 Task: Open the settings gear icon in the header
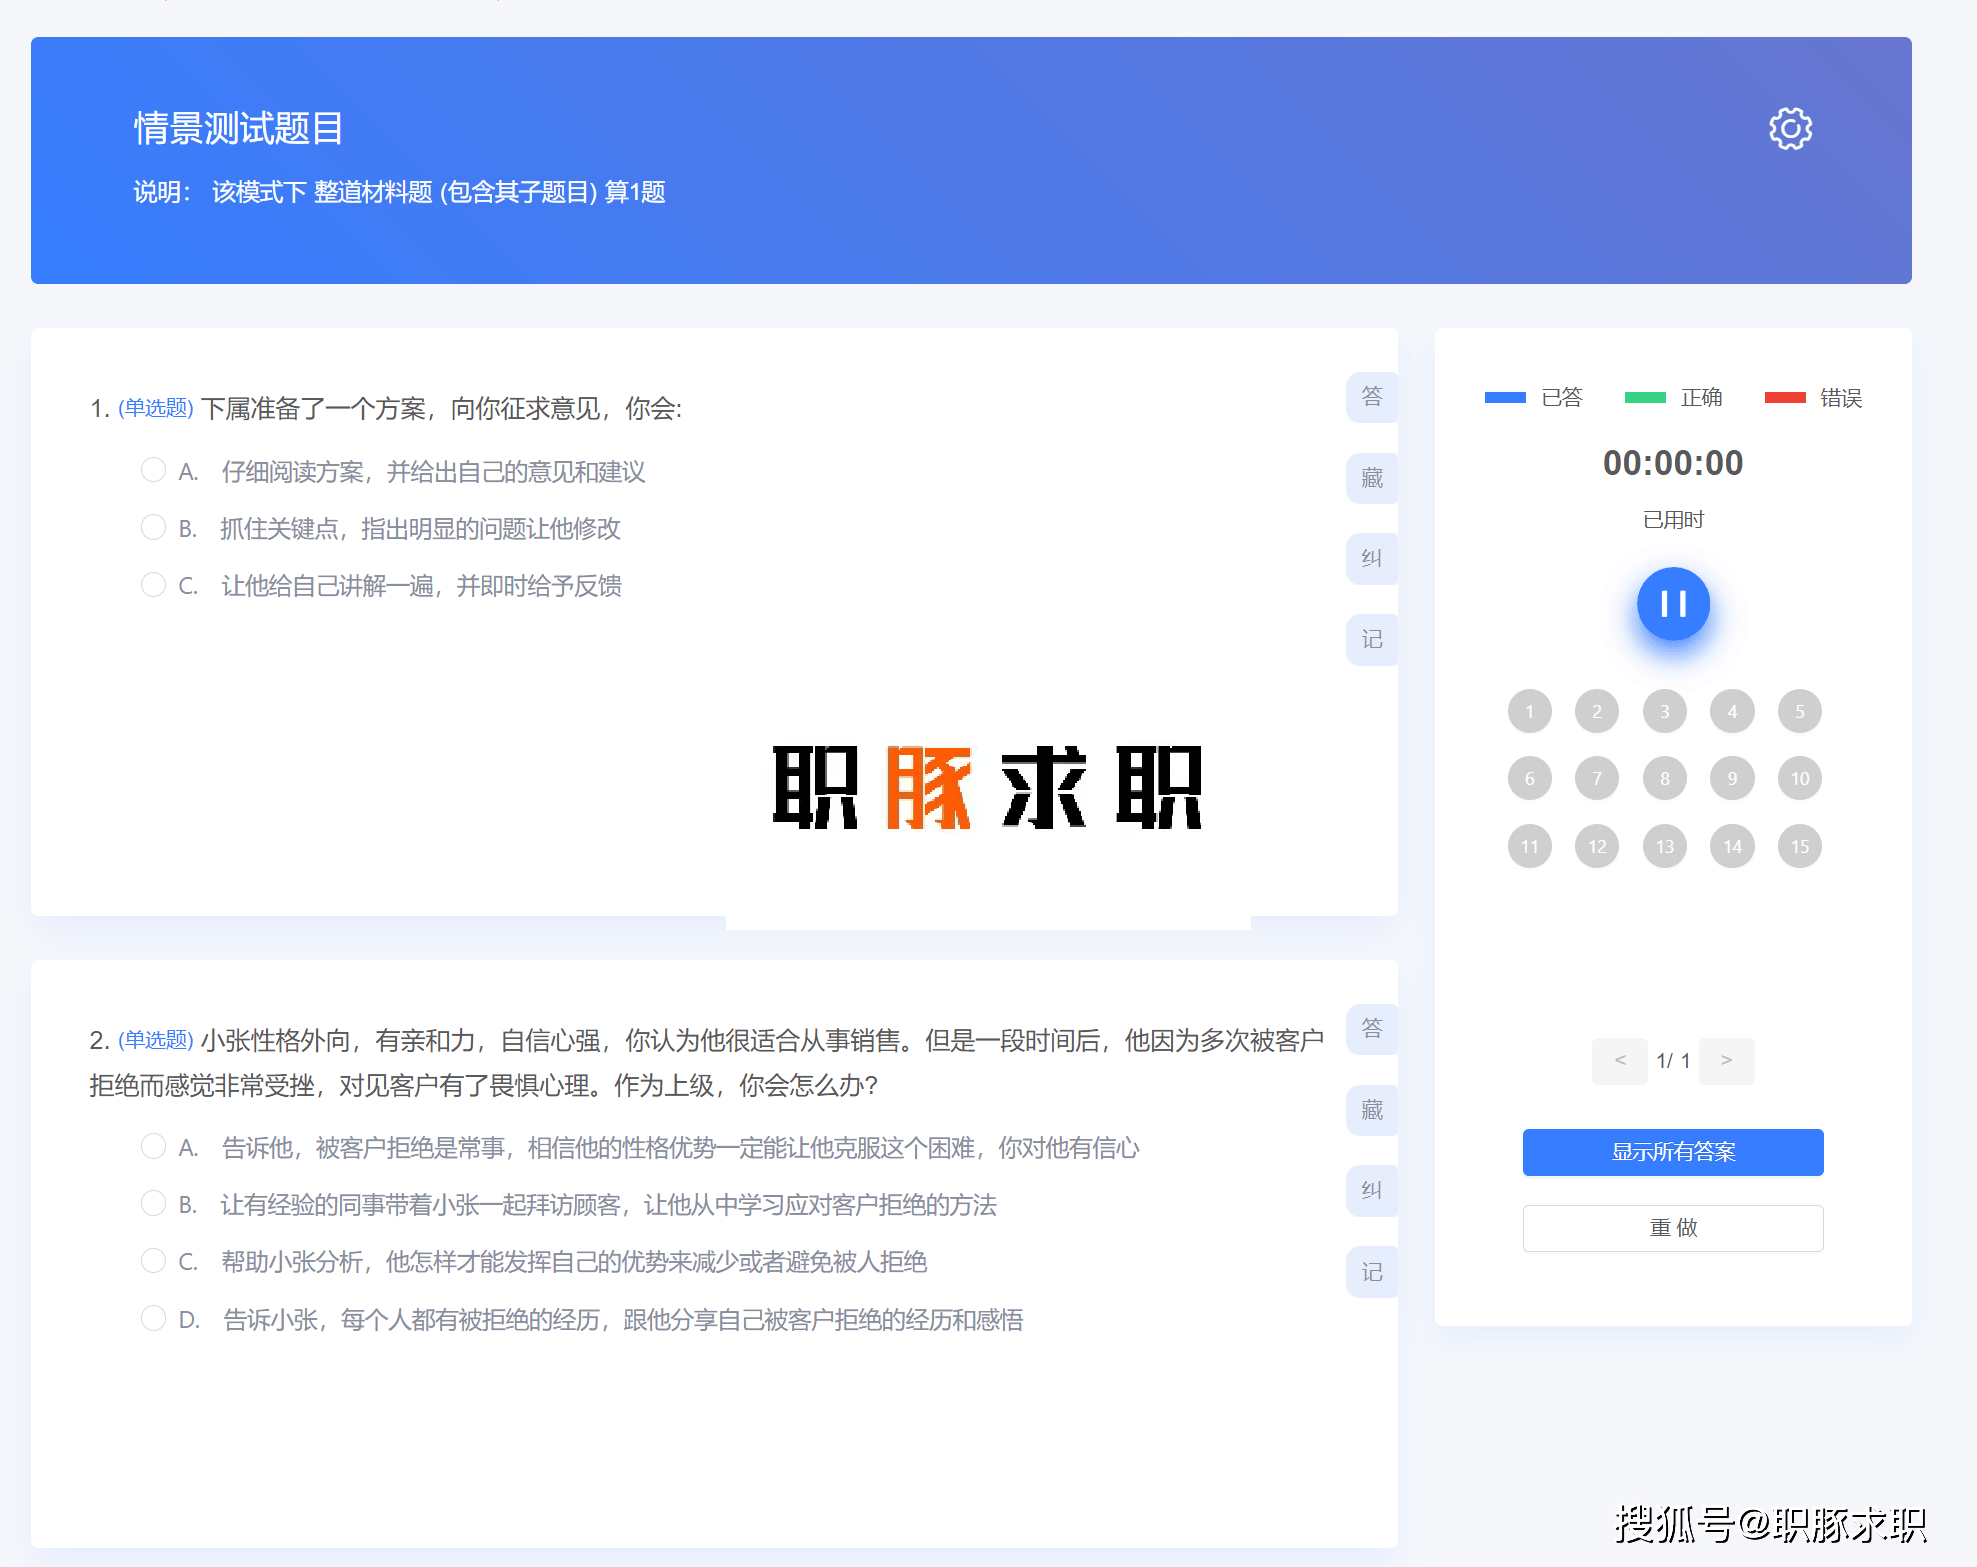pos(1789,129)
